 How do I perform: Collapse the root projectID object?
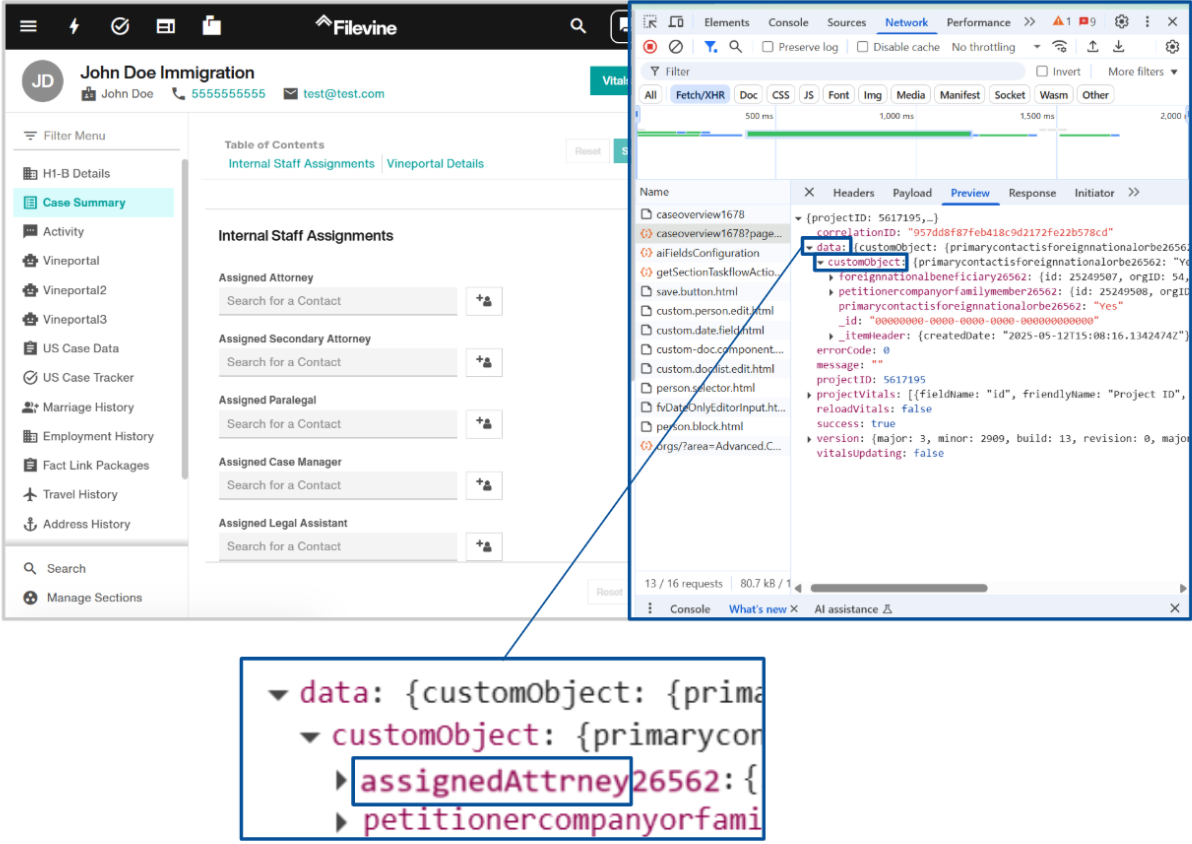(798, 218)
